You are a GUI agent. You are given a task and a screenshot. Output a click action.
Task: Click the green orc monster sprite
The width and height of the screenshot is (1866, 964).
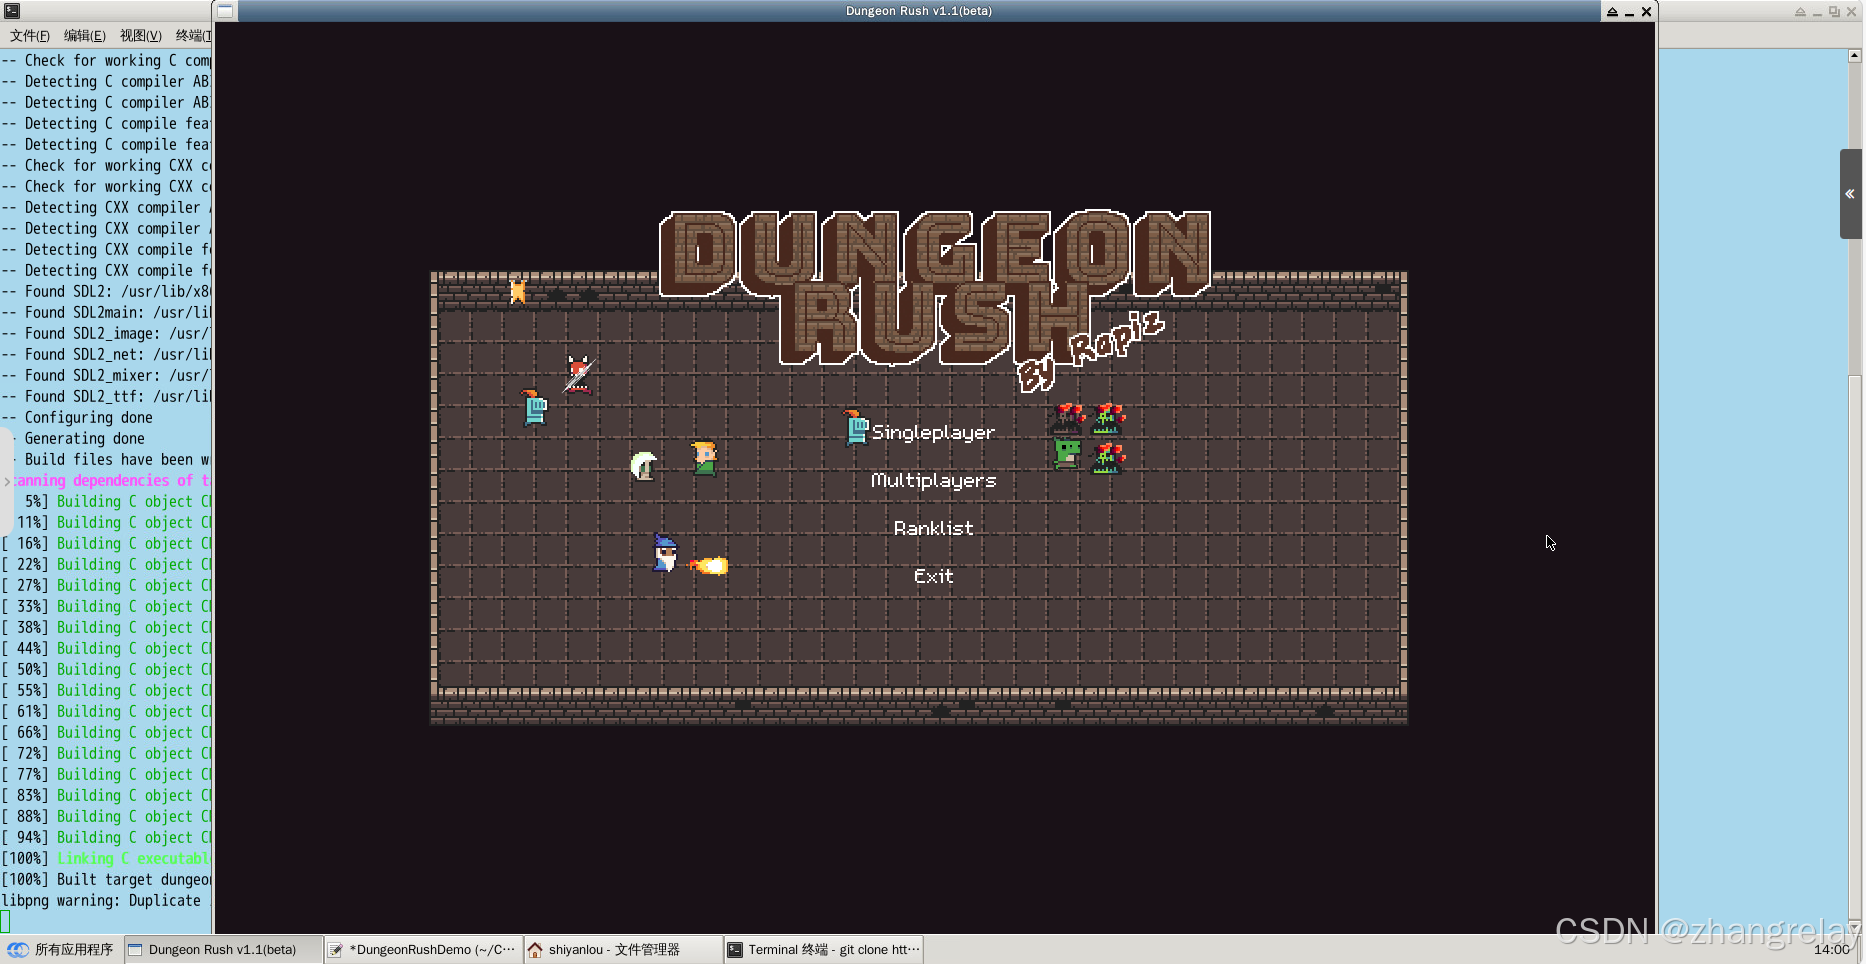pyautogui.click(x=1067, y=454)
